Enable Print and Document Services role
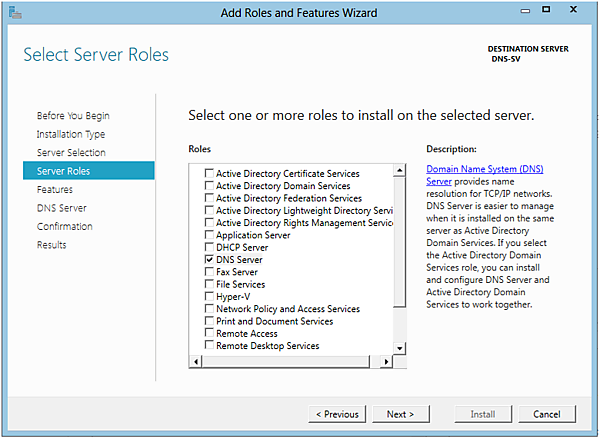This screenshot has width=600, height=439. click(209, 321)
